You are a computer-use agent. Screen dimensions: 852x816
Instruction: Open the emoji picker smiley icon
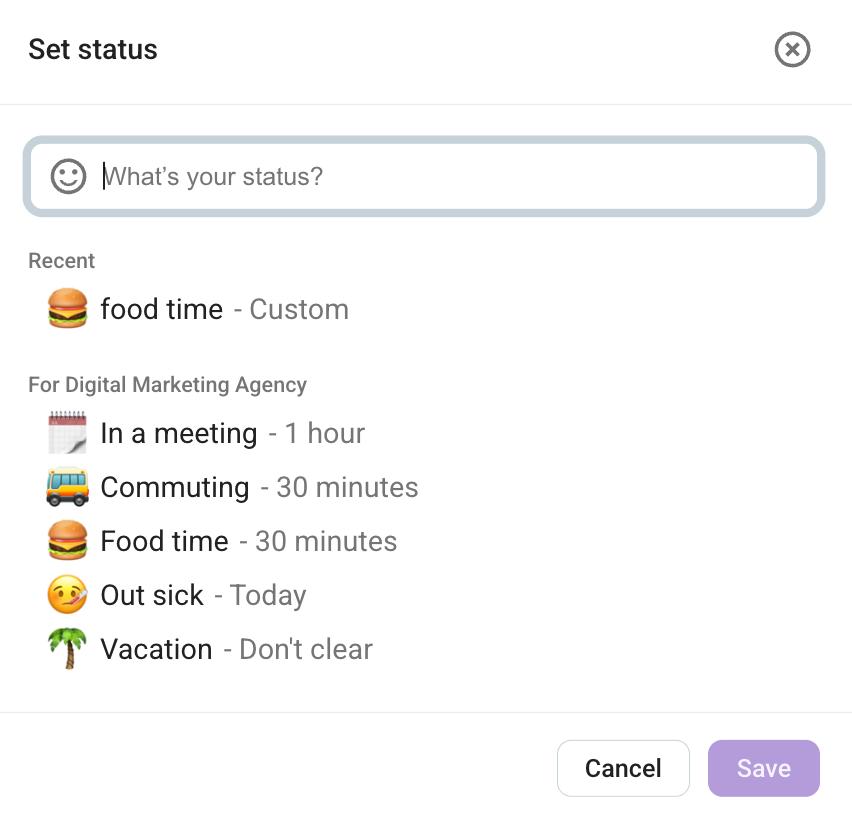68,176
